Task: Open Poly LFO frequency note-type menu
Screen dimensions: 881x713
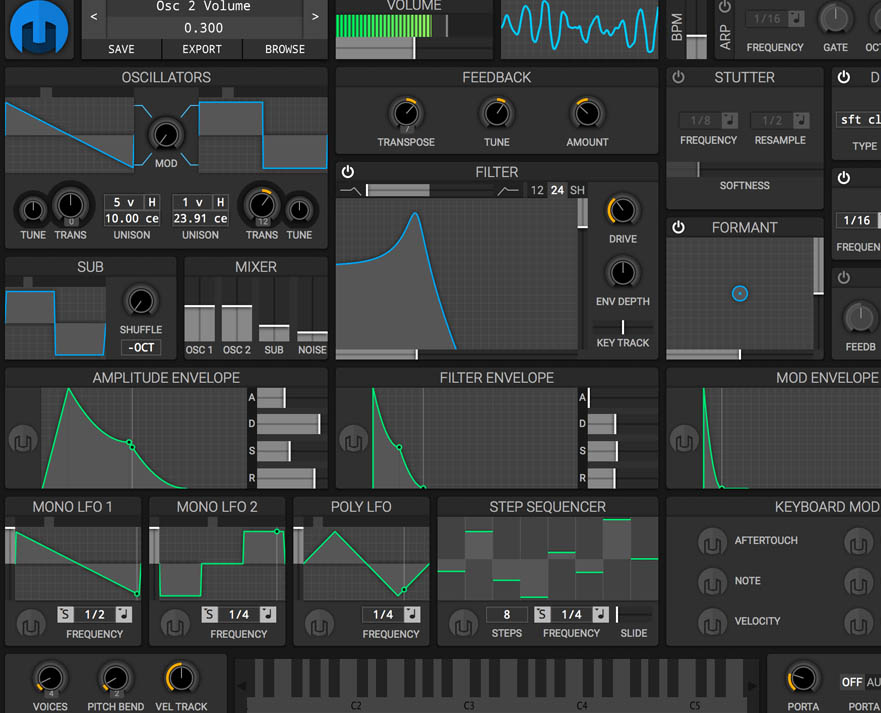Action: pyautogui.click(x=412, y=615)
